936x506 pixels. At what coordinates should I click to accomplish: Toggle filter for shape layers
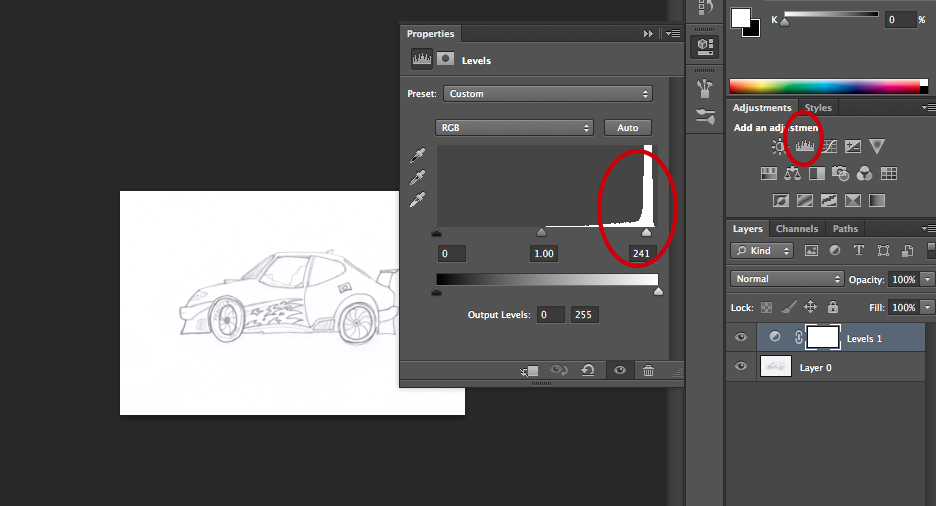[883, 251]
